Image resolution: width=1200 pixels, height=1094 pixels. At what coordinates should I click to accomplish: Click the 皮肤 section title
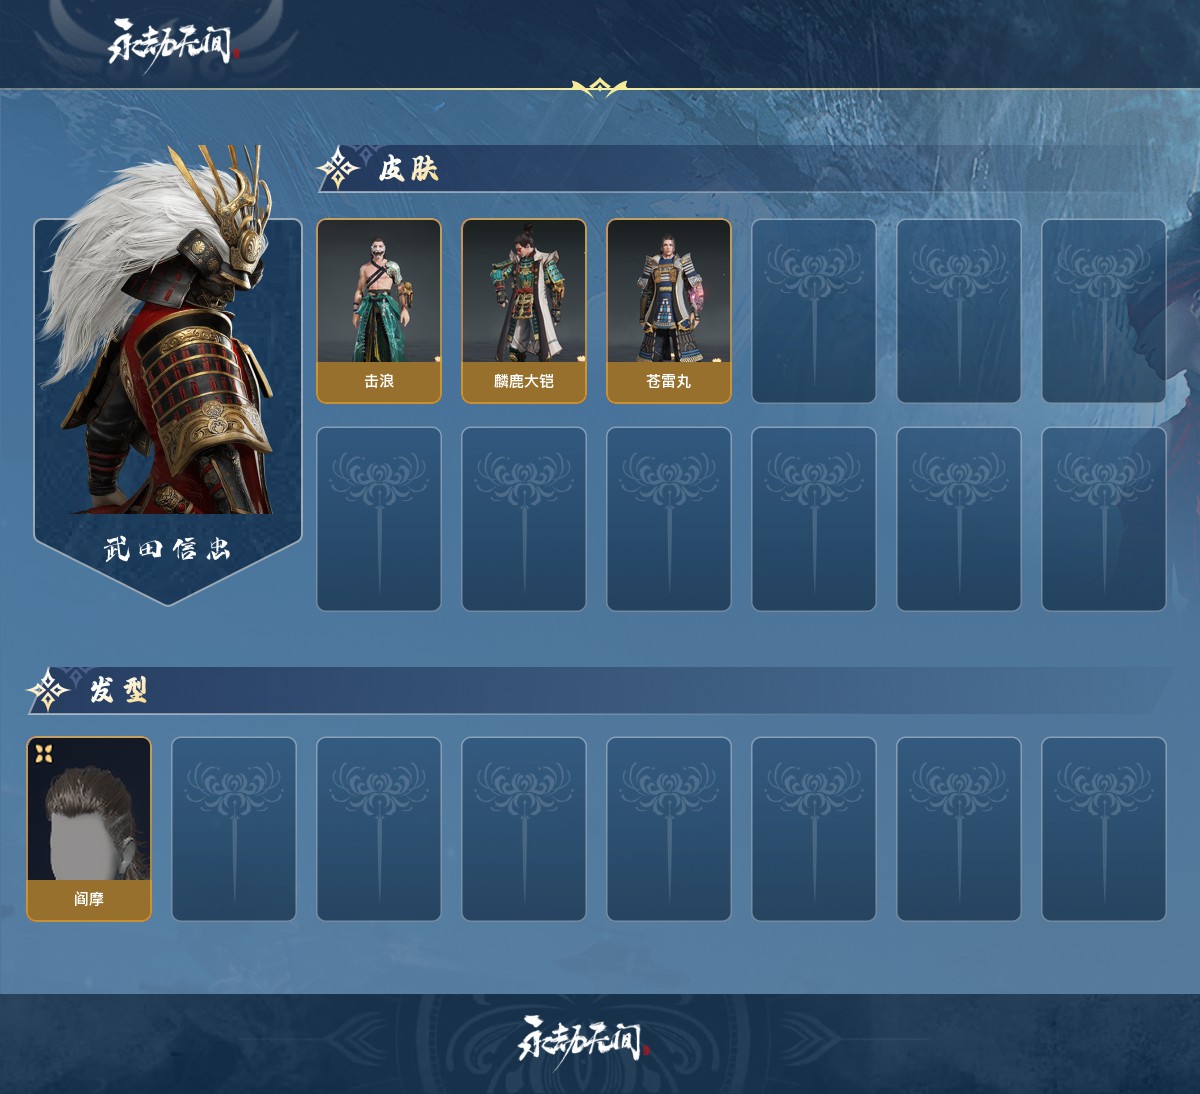(408, 169)
